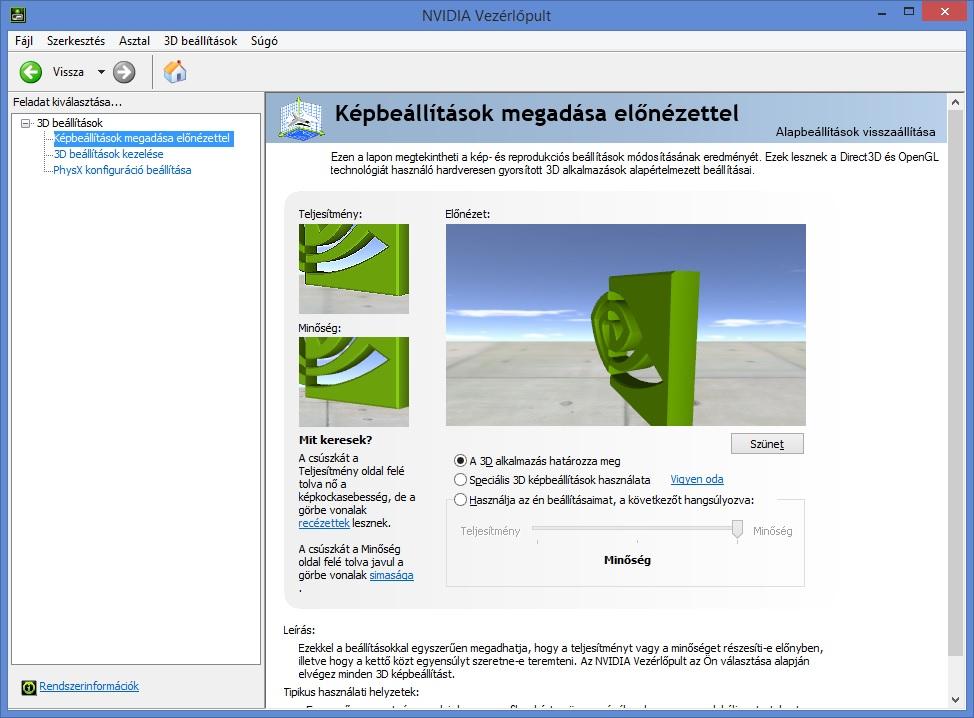
Task: Click the Teljesítmény preview thumbnail
Action: pos(354,269)
